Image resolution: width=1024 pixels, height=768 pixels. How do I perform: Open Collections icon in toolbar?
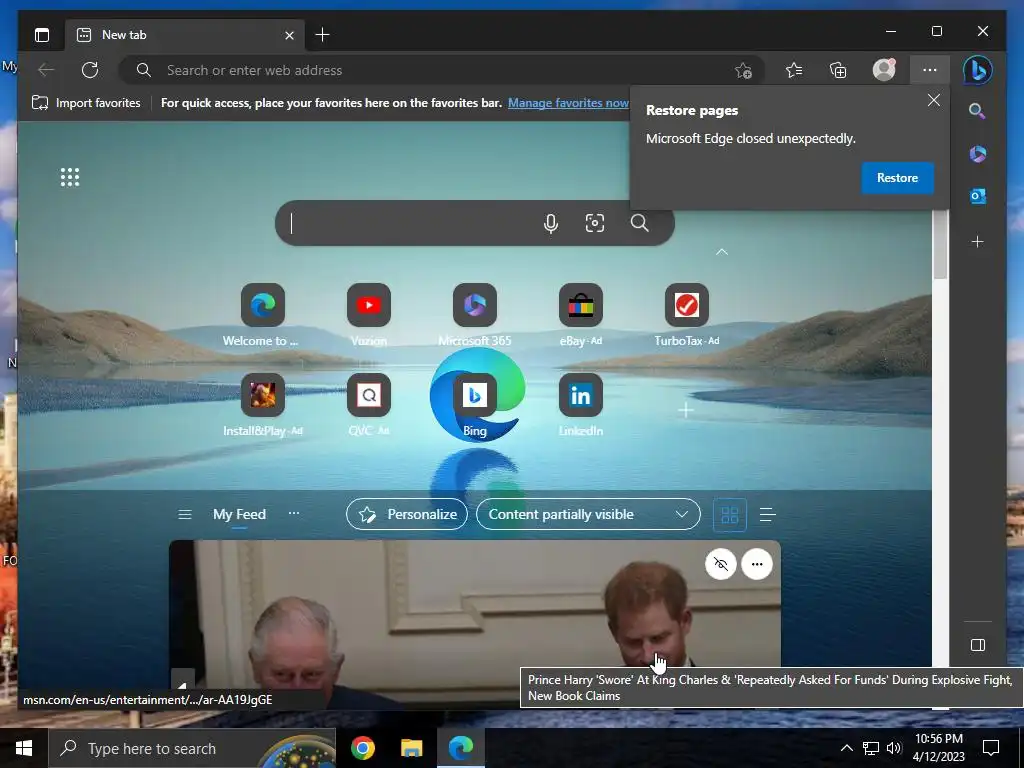[x=838, y=70]
